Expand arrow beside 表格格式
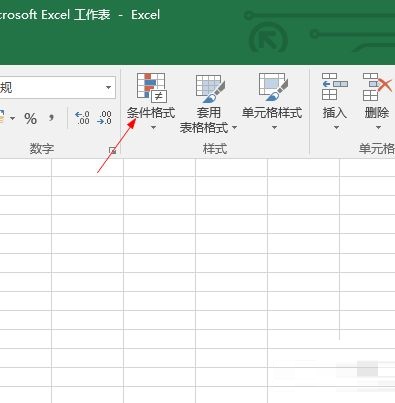Viewport: 395px width, 403px height. [x=234, y=127]
